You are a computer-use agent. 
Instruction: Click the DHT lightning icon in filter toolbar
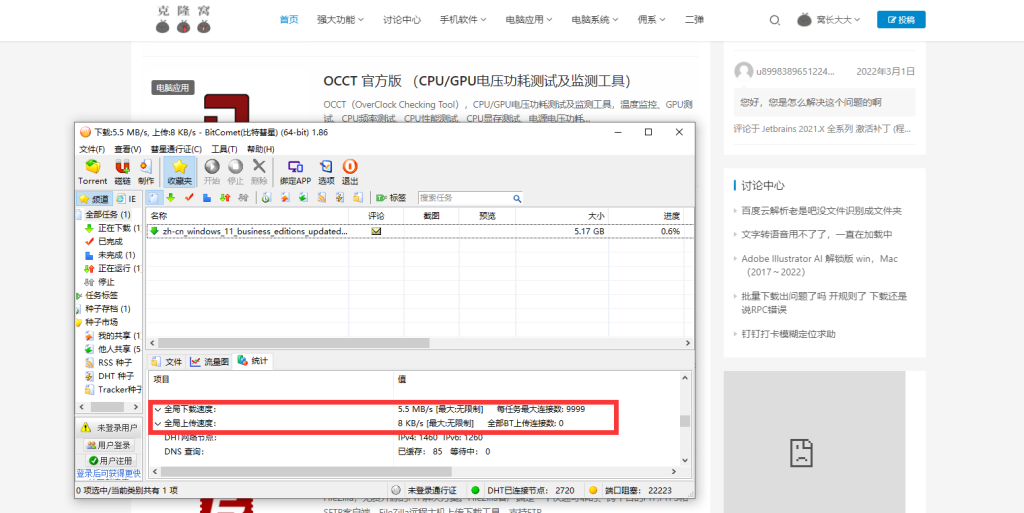(x=340, y=197)
